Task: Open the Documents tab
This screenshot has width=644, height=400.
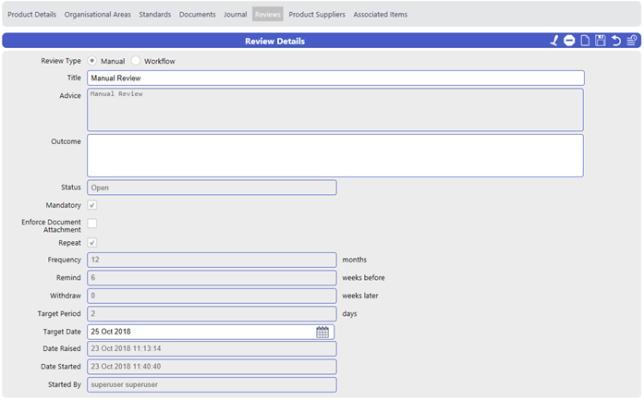Action: click(x=197, y=14)
